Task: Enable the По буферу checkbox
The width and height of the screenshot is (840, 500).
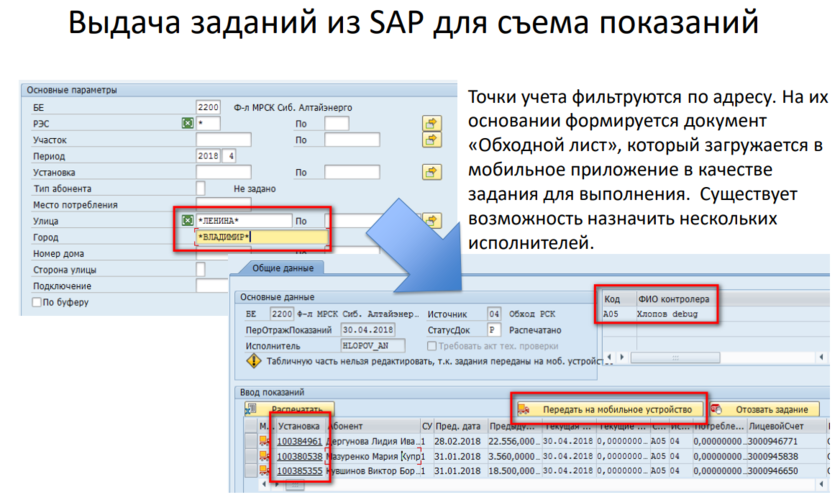Action: (37, 301)
